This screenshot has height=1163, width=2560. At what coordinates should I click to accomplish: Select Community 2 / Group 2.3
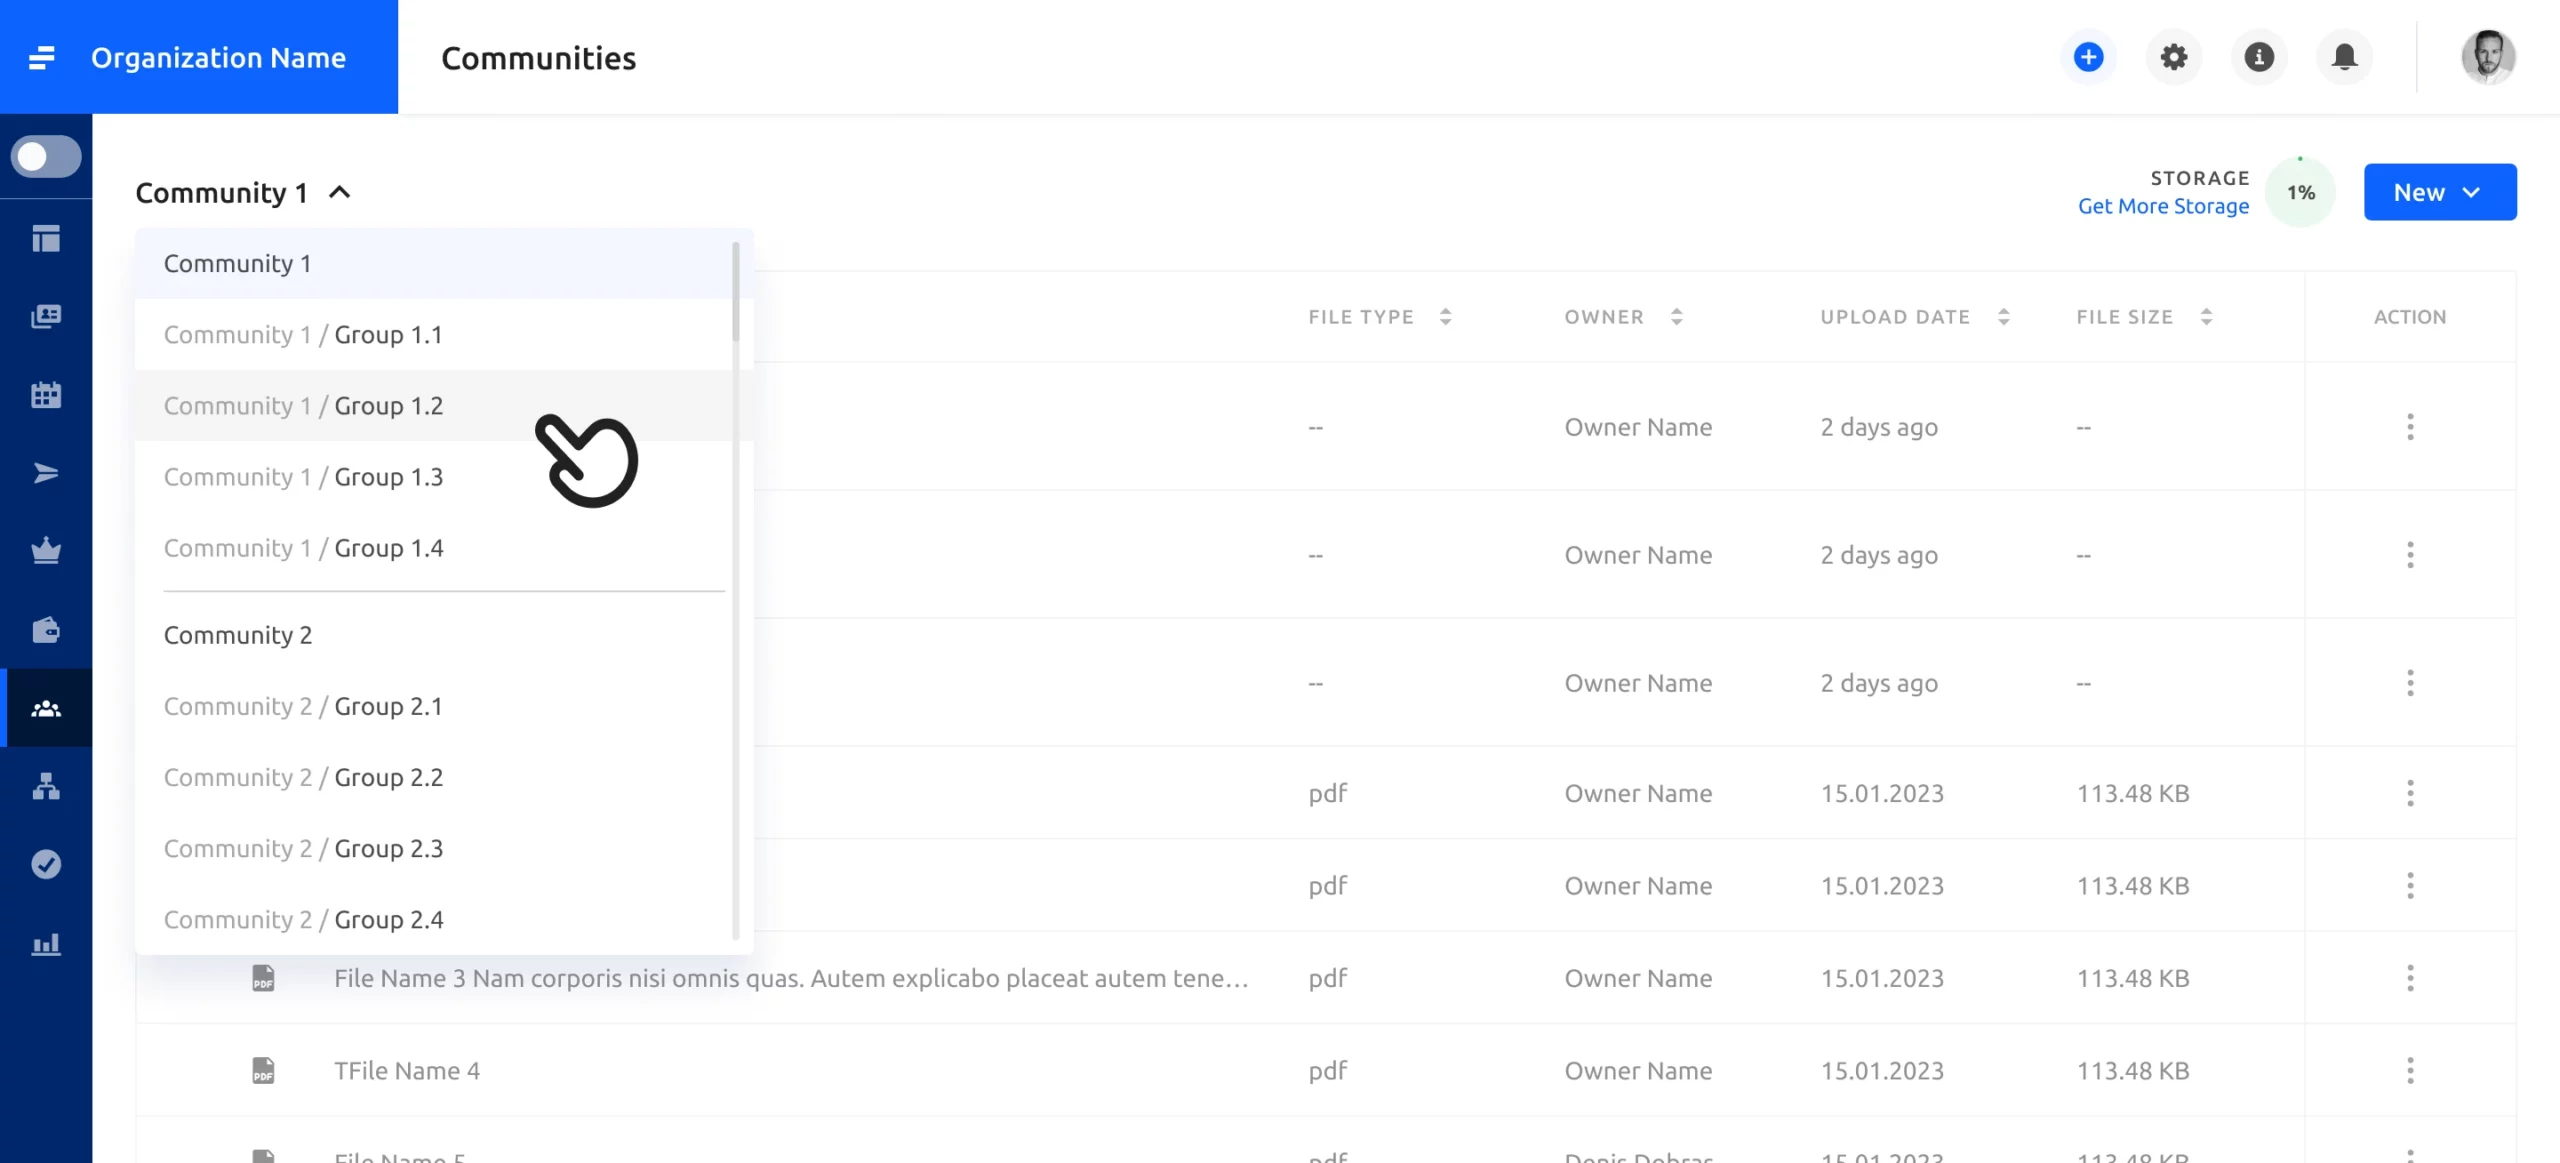point(434,848)
